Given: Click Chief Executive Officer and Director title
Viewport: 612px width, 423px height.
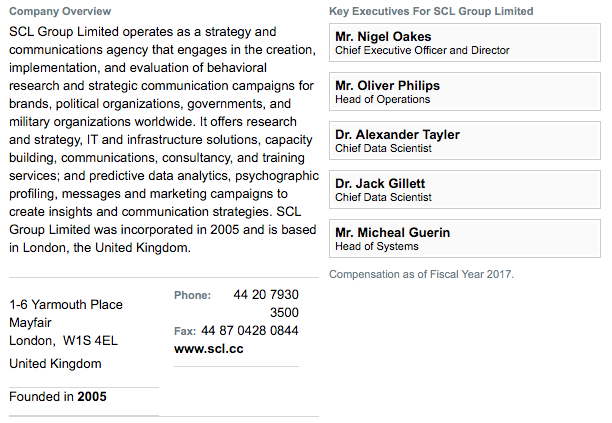Looking at the screenshot, I should [422, 50].
